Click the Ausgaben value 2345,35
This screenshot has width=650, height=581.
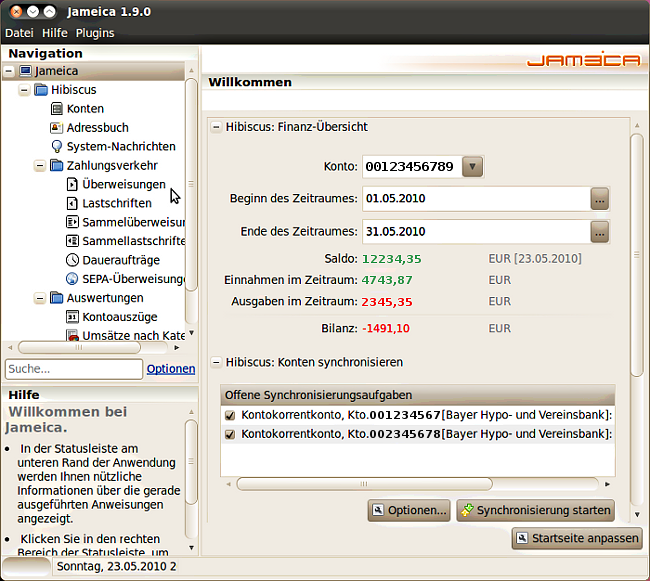click(387, 302)
